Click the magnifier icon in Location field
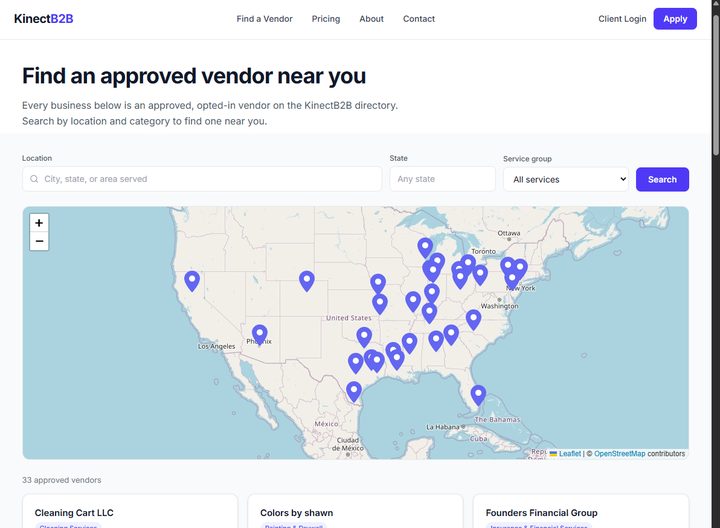The image size is (720, 528). pyautogui.click(x=34, y=179)
